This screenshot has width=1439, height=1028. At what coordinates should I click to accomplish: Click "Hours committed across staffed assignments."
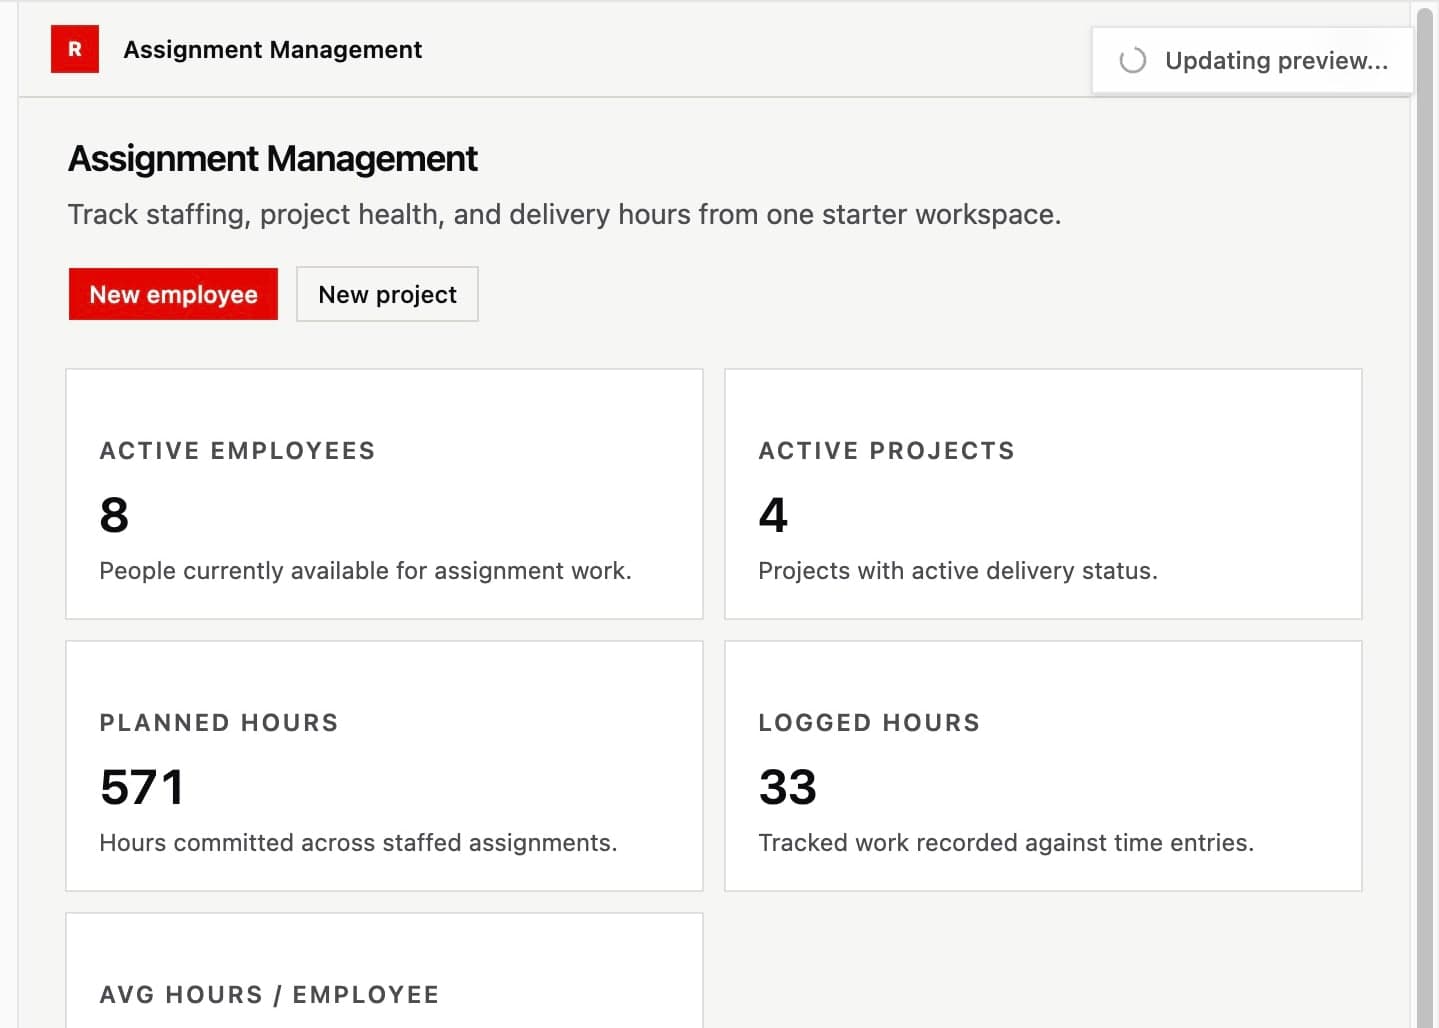pos(358,843)
